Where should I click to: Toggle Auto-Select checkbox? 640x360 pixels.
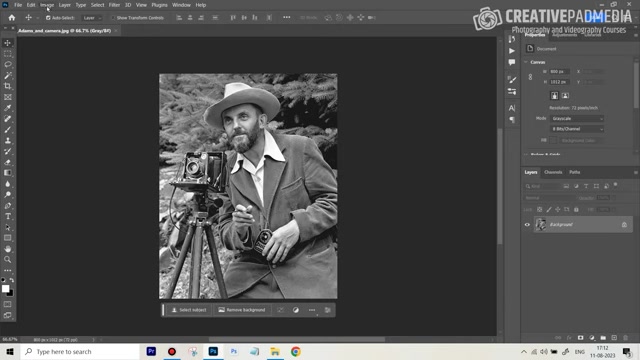[48, 18]
